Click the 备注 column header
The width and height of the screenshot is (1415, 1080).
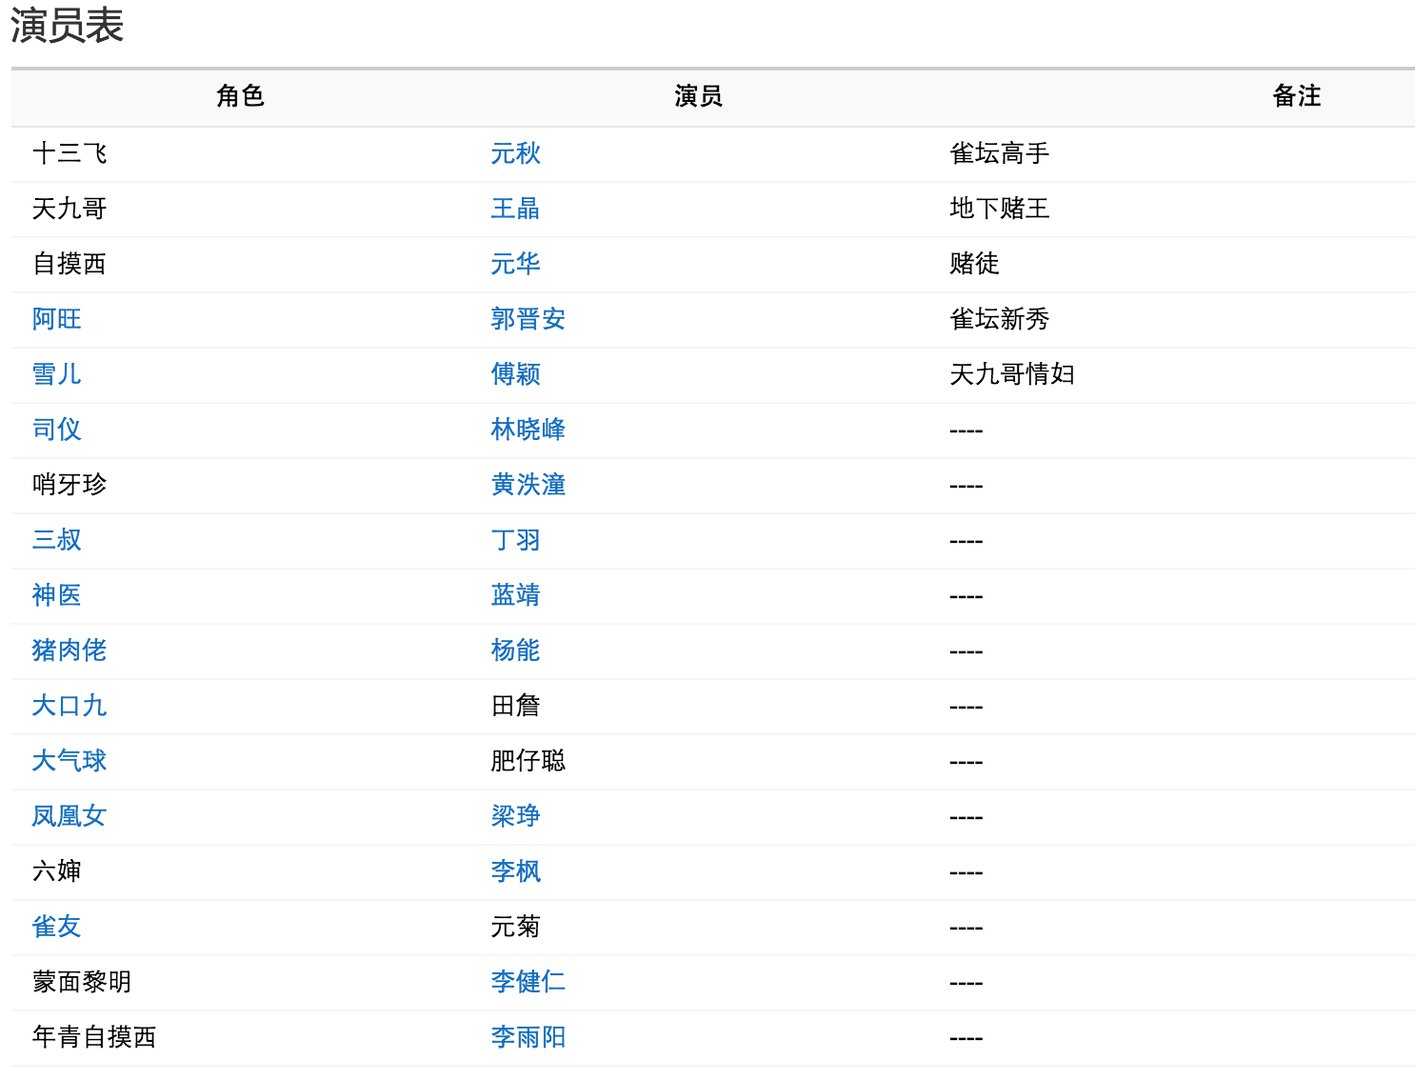pyautogui.click(x=1296, y=96)
